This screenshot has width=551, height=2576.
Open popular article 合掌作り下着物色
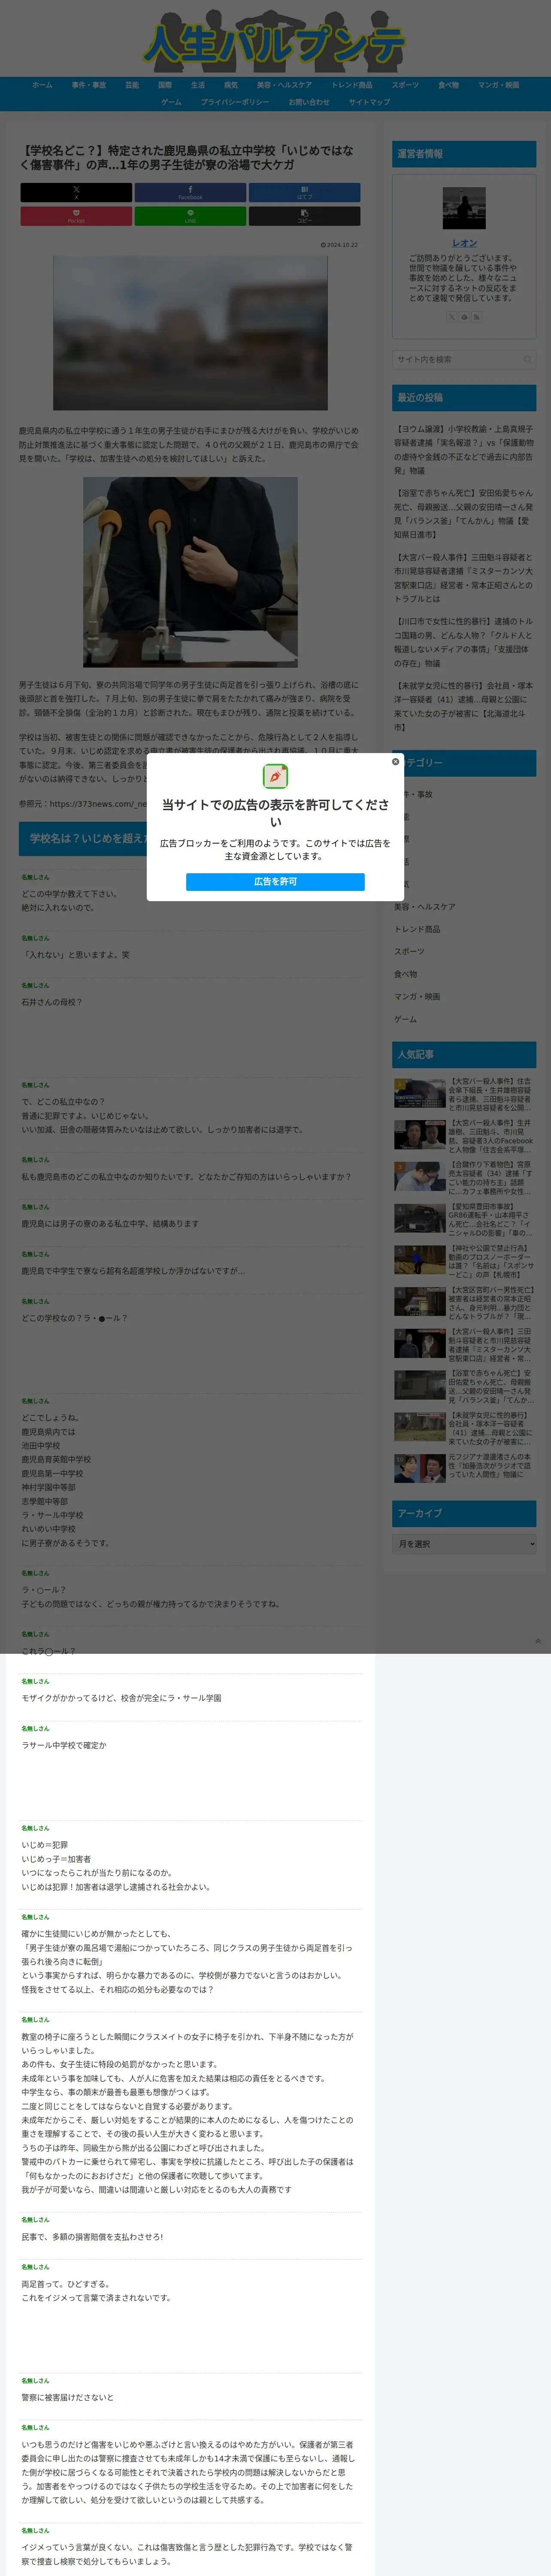(x=464, y=1178)
